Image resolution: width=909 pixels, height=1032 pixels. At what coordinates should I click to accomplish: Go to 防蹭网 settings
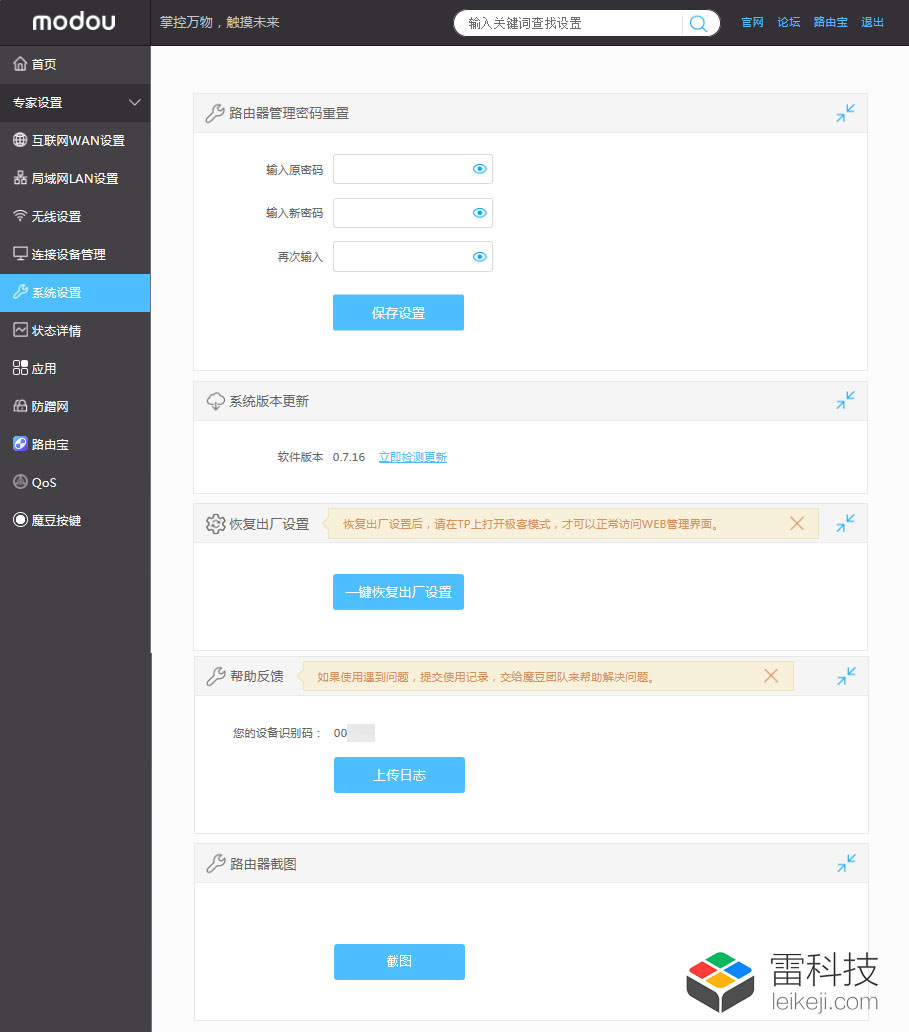coord(49,406)
